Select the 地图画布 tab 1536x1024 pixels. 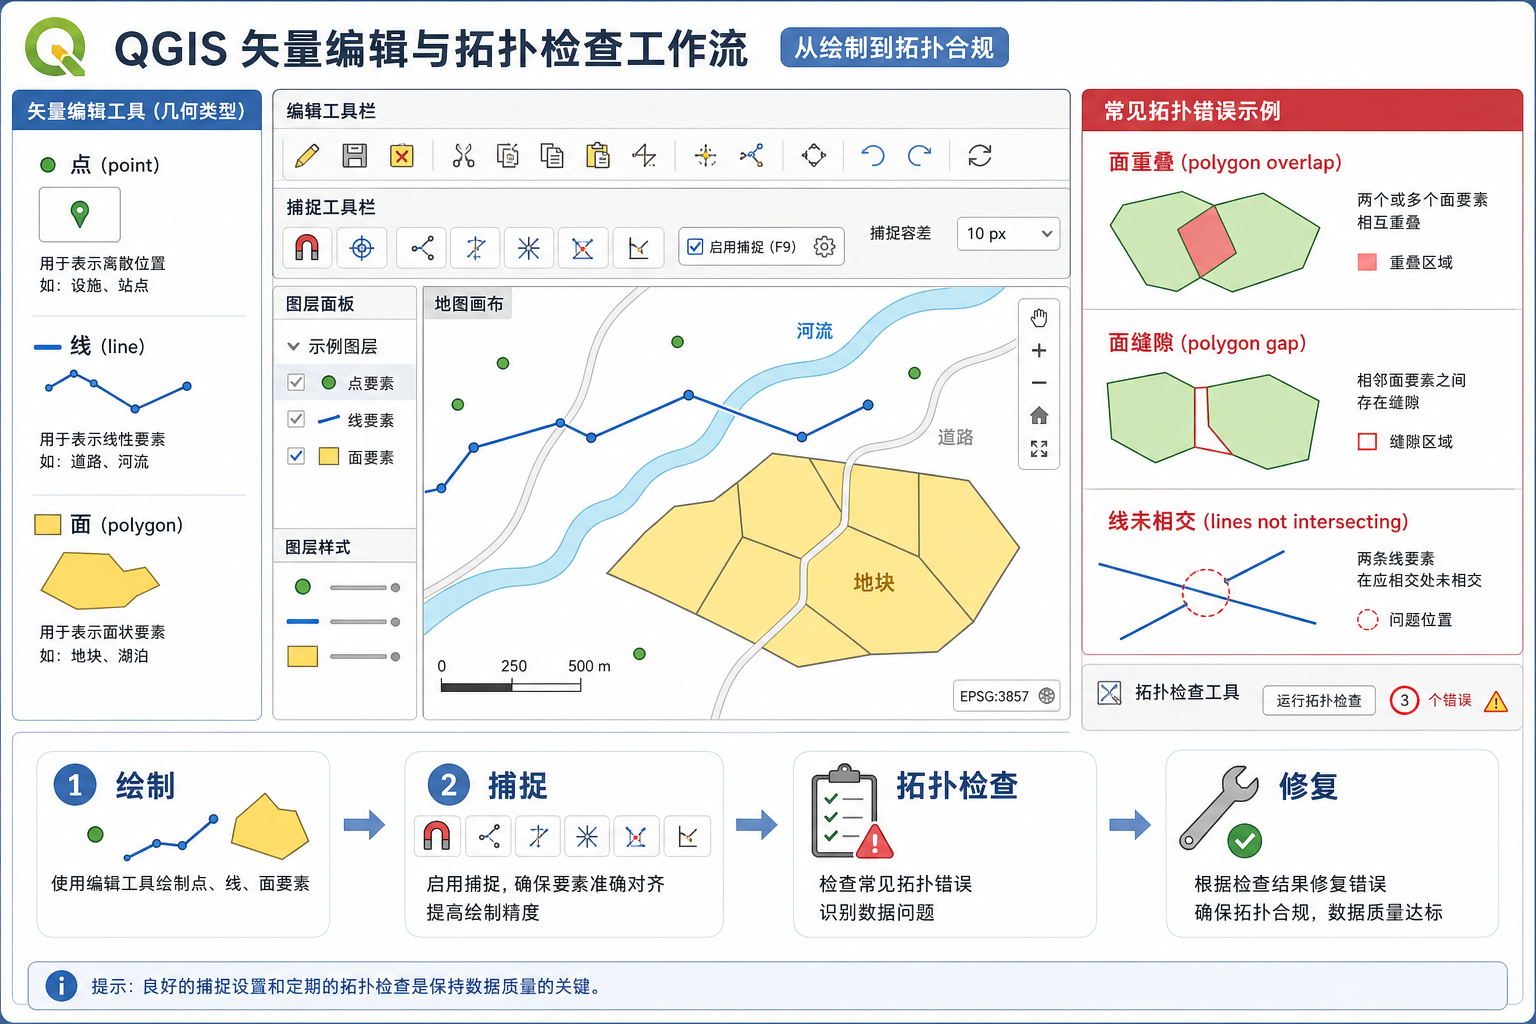tap(468, 304)
